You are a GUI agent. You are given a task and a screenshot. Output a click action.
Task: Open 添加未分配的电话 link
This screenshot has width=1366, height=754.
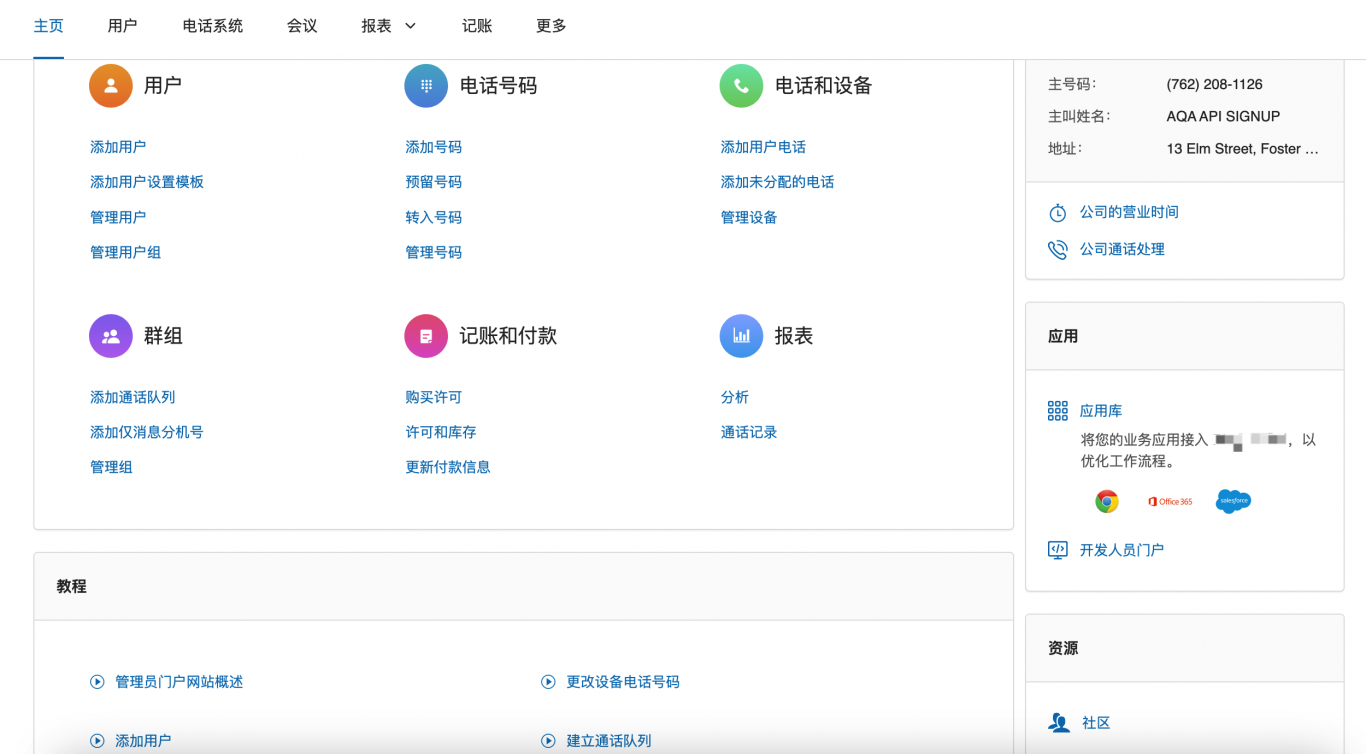pyautogui.click(x=778, y=182)
